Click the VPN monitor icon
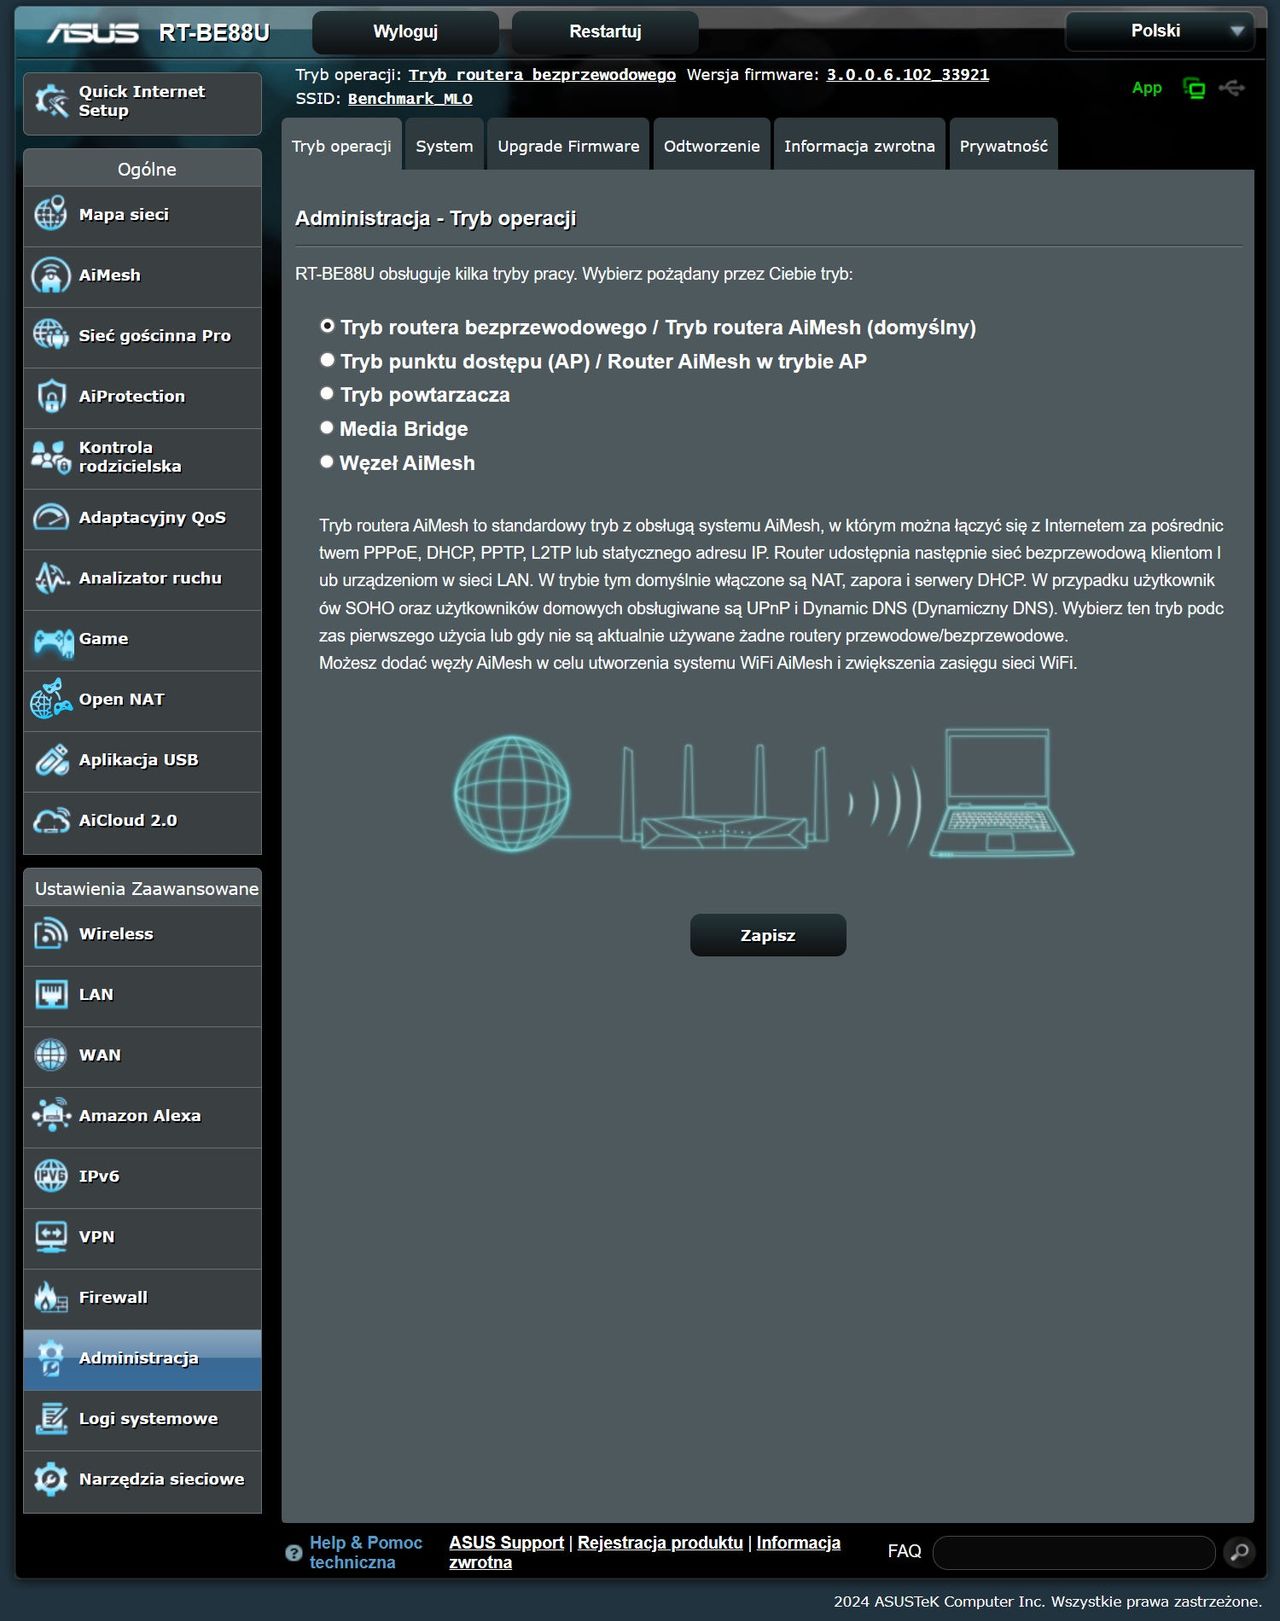 pos(50,1237)
